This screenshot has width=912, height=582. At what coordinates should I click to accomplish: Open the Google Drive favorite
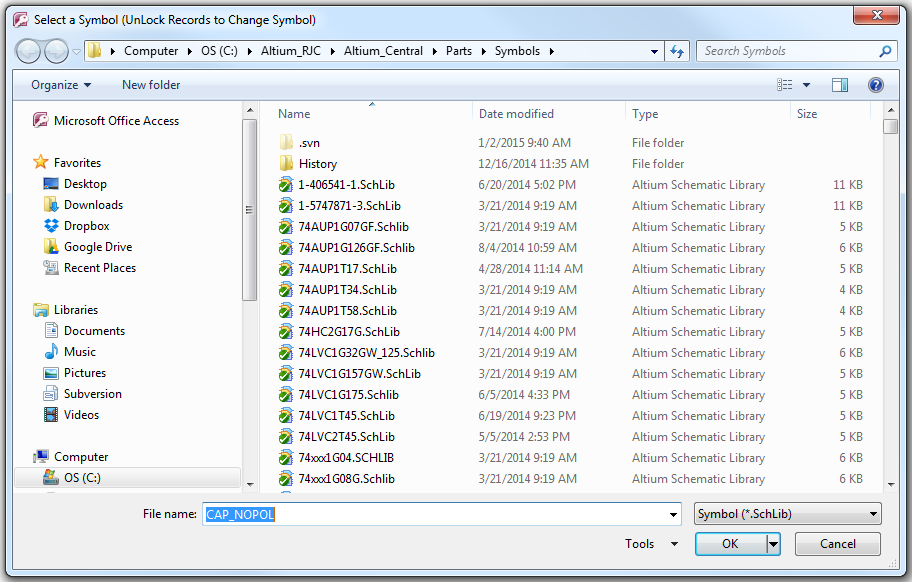[x=98, y=247]
